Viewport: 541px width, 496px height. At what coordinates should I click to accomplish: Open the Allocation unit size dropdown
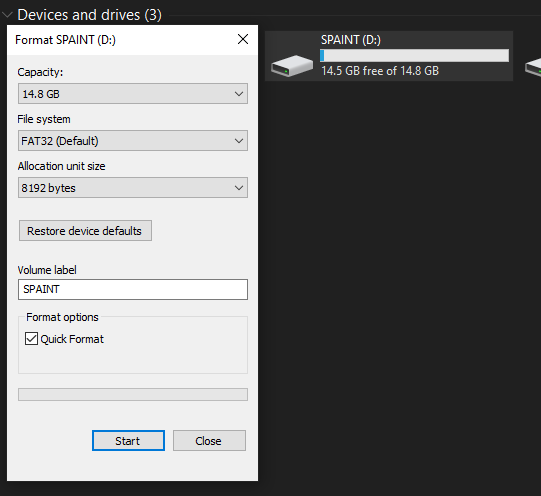coord(133,188)
